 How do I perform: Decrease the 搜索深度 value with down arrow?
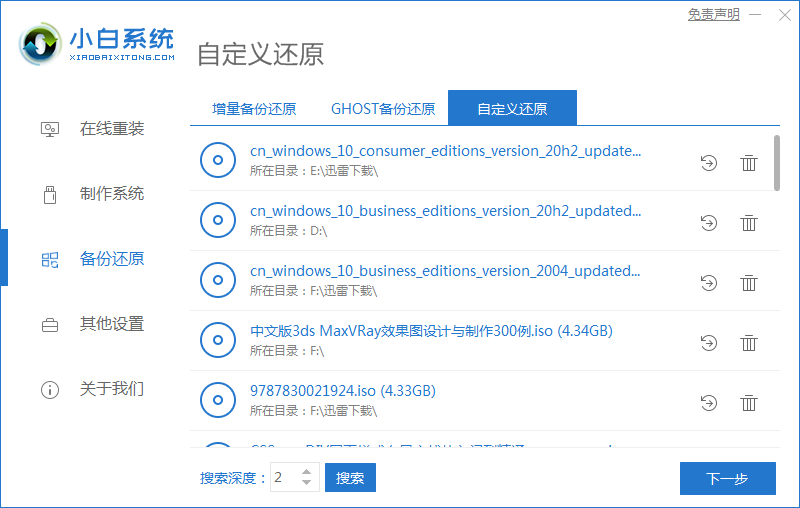pos(308,484)
